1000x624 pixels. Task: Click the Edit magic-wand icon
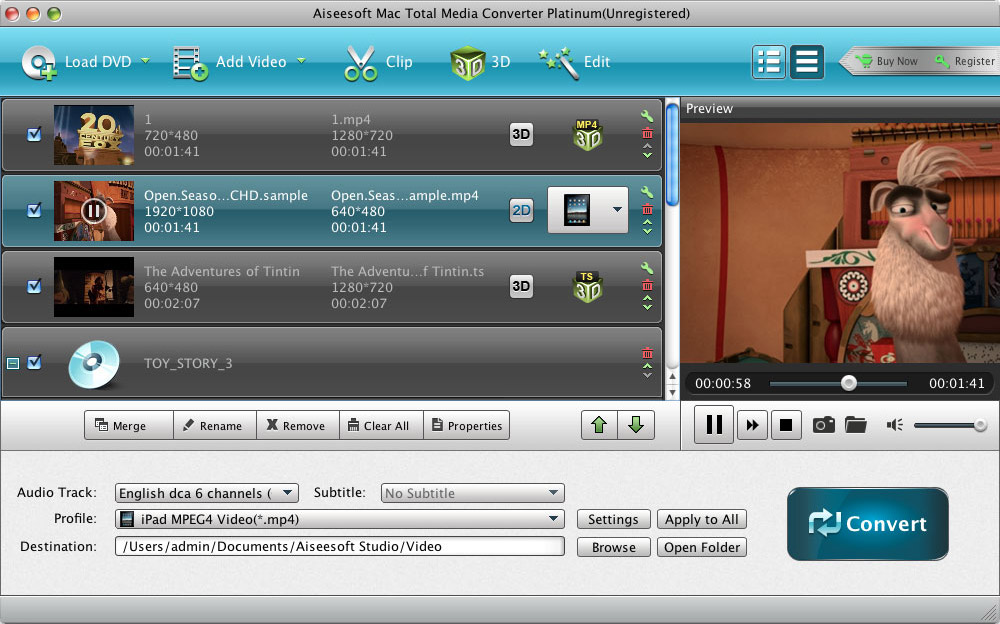click(x=554, y=61)
